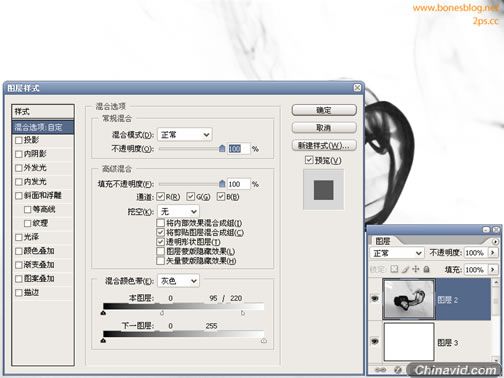The image size is (504, 378).
Task: Click Layers panel 不透明度 100% field
Action: pos(475,253)
